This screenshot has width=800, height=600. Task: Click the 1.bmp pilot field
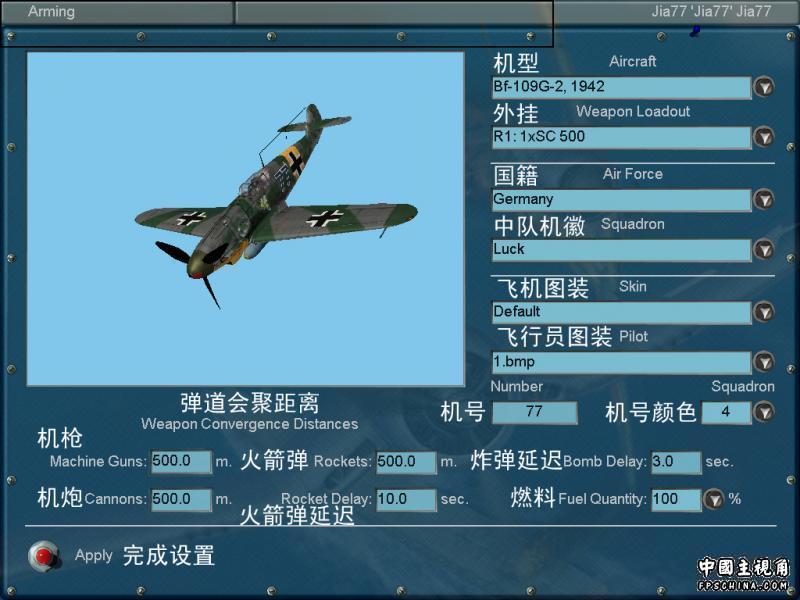click(621, 362)
